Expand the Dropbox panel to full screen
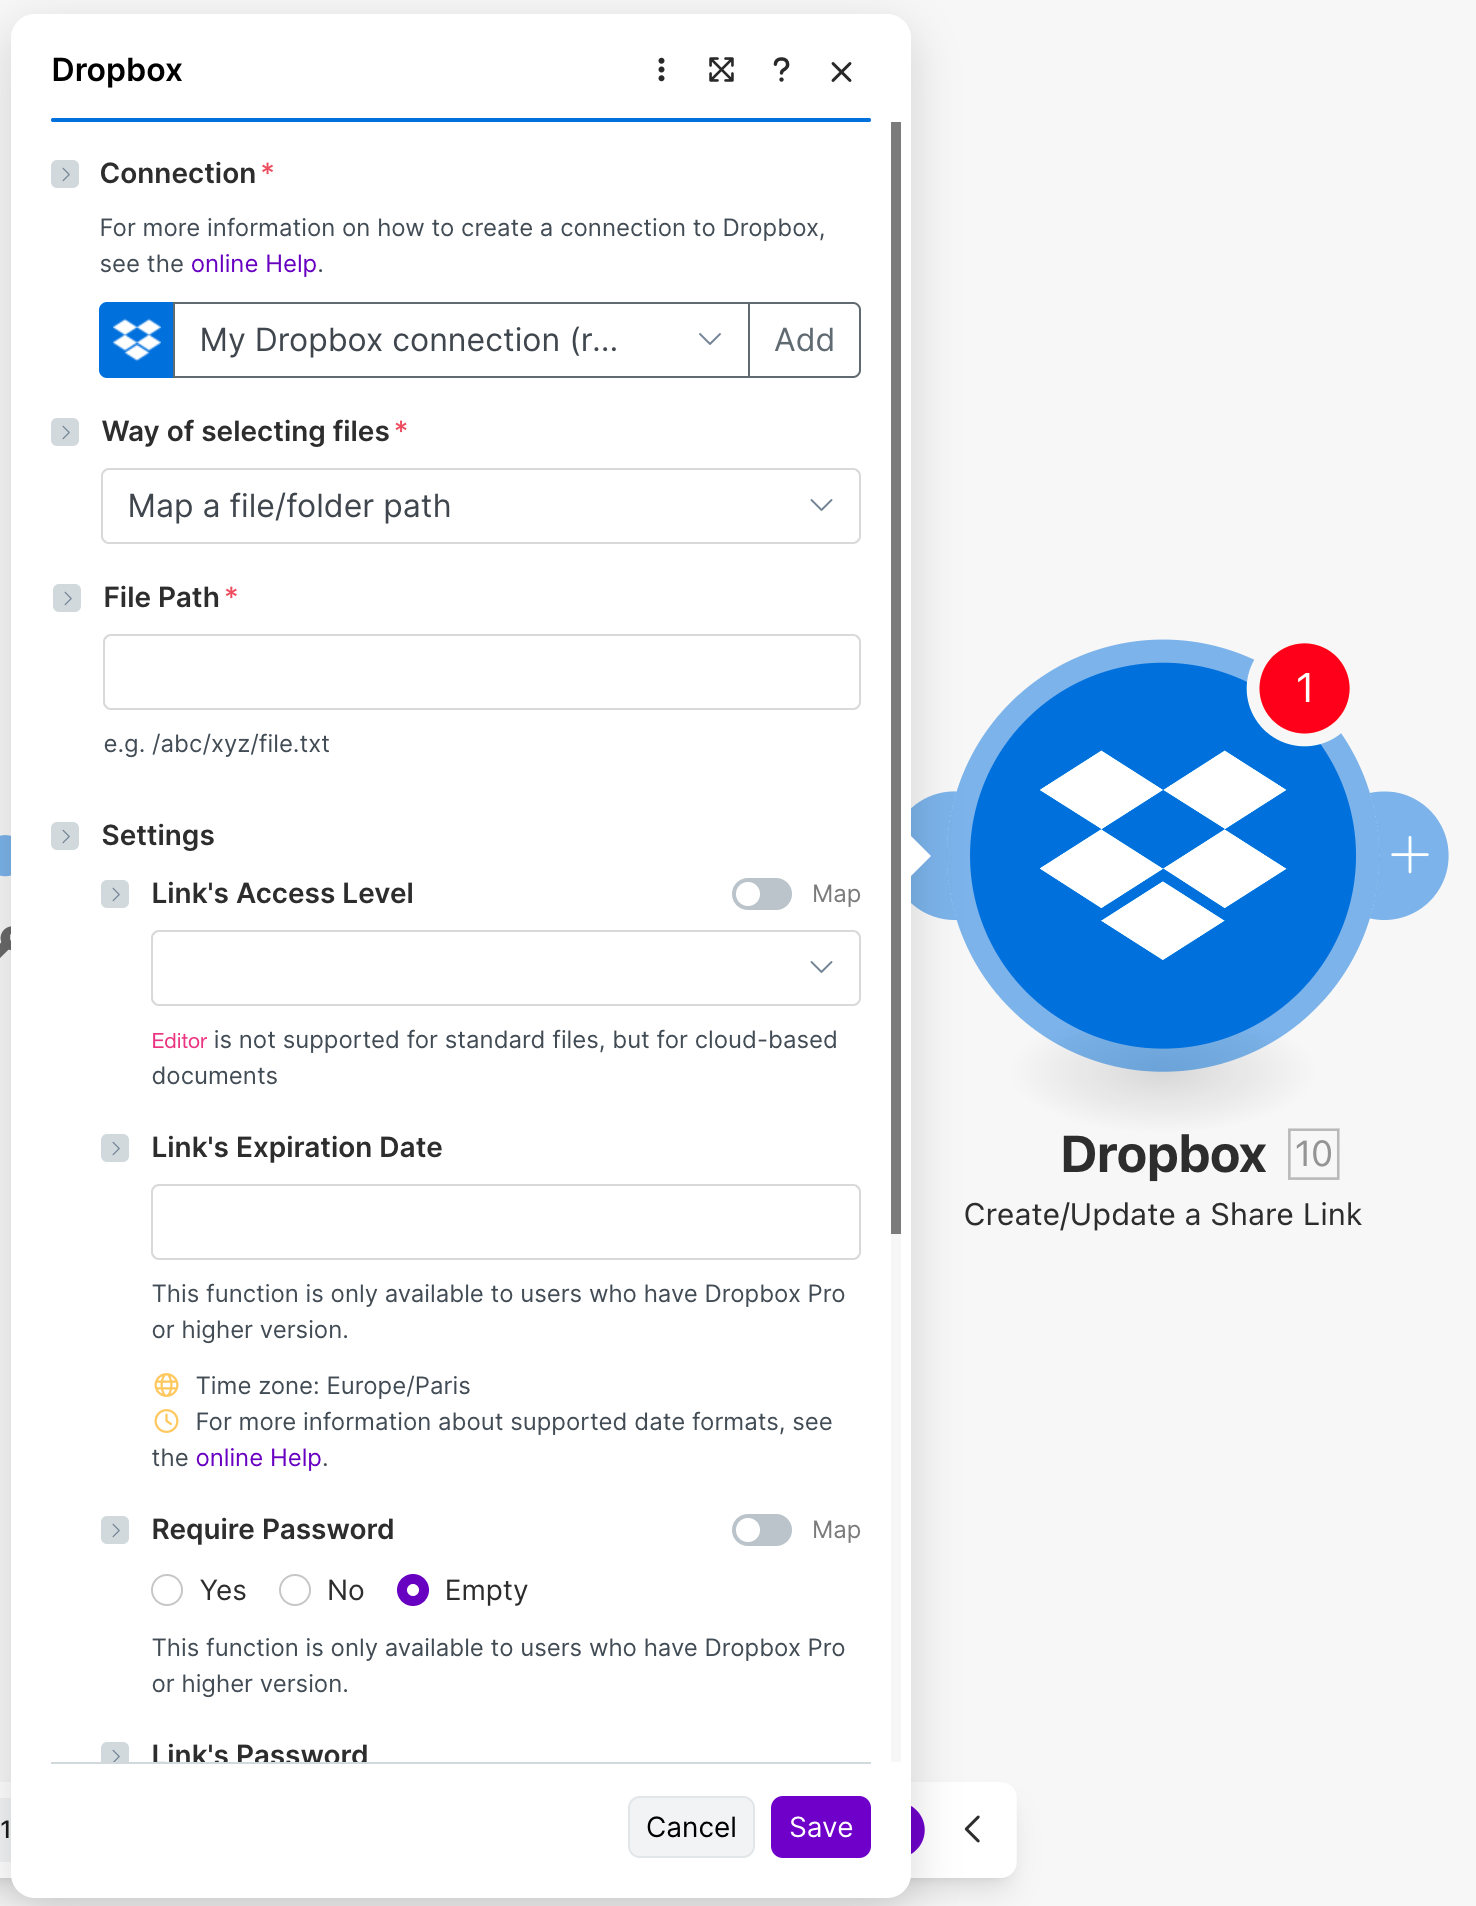Image resolution: width=1476 pixels, height=1906 pixels. point(721,70)
